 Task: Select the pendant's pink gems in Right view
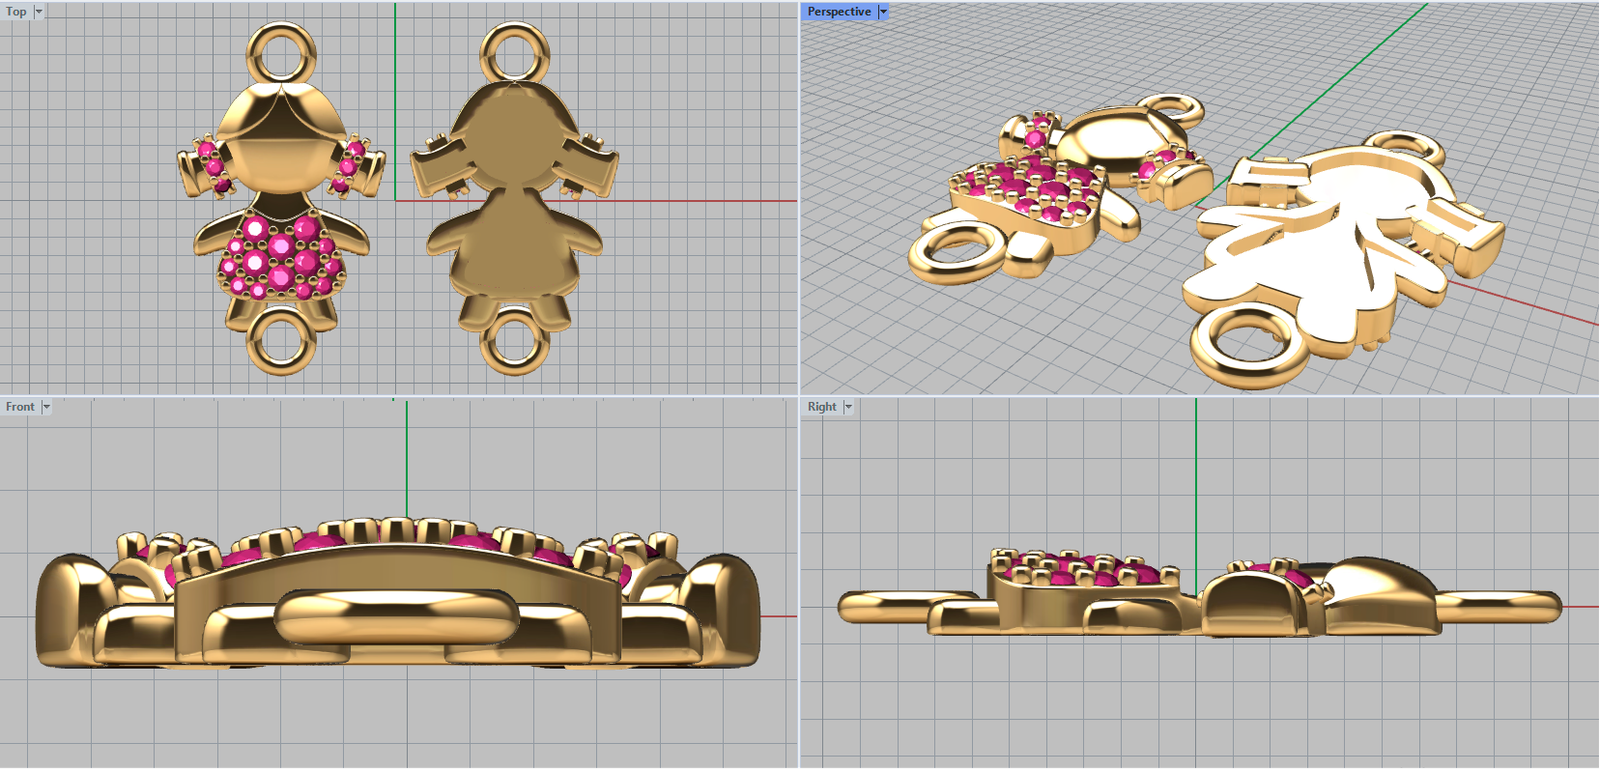pos(1080,570)
